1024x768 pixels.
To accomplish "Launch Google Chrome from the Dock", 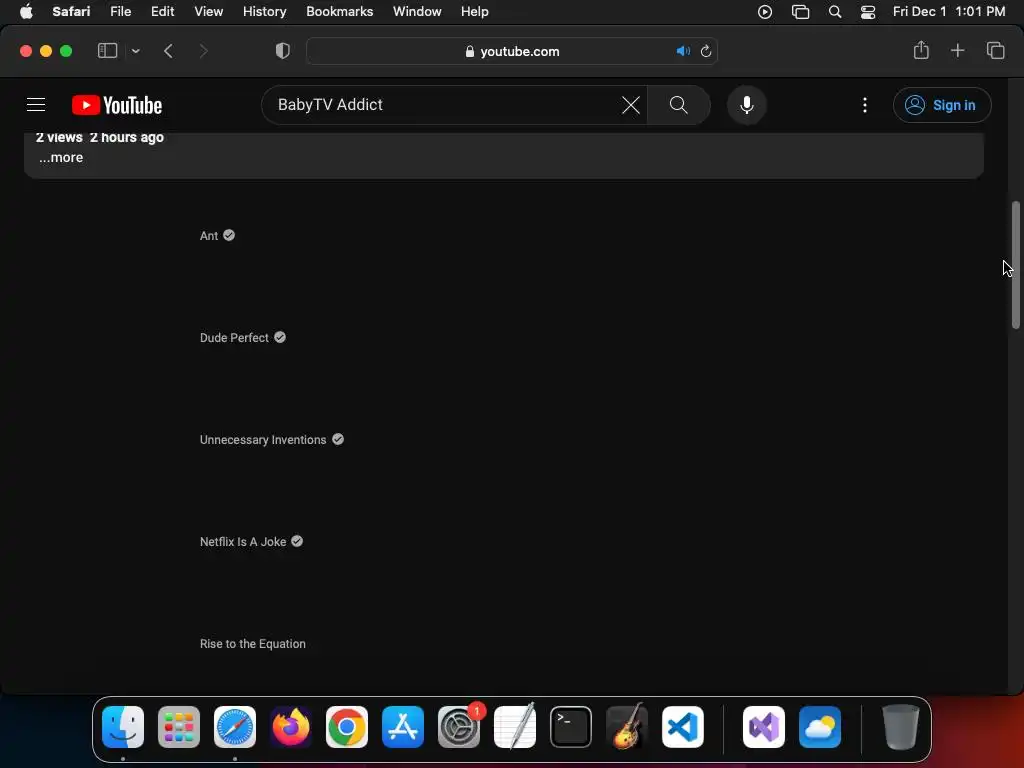I will pos(347,727).
